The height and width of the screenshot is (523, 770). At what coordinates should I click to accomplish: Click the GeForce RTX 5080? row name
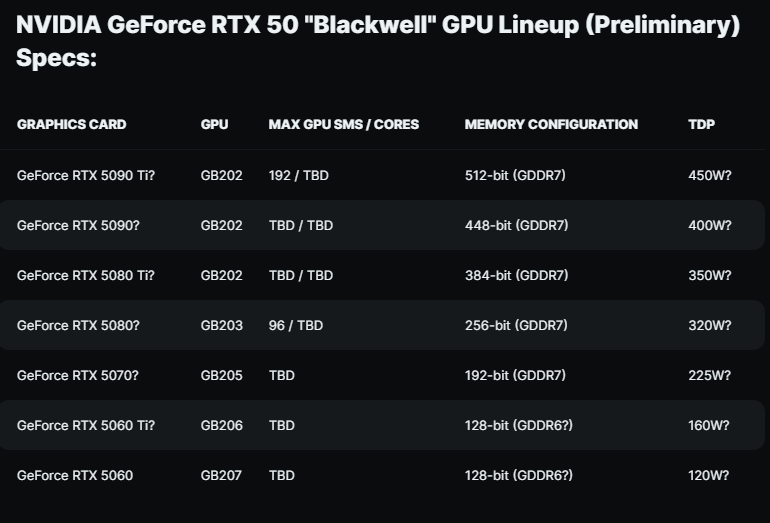(78, 325)
